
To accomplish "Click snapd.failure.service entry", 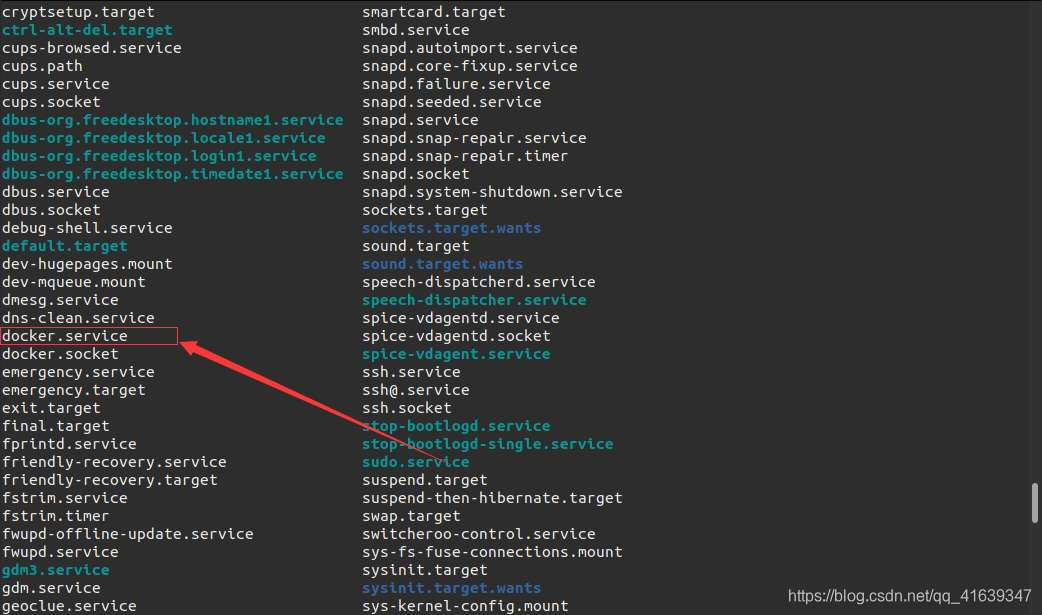I will [457, 84].
